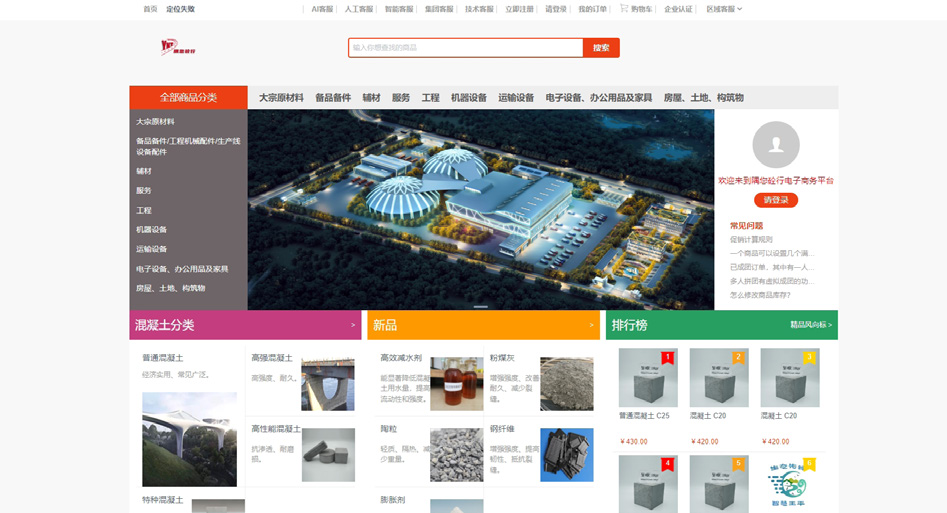Click the grey user avatar icon
The width and height of the screenshot is (947, 513).
point(776,145)
